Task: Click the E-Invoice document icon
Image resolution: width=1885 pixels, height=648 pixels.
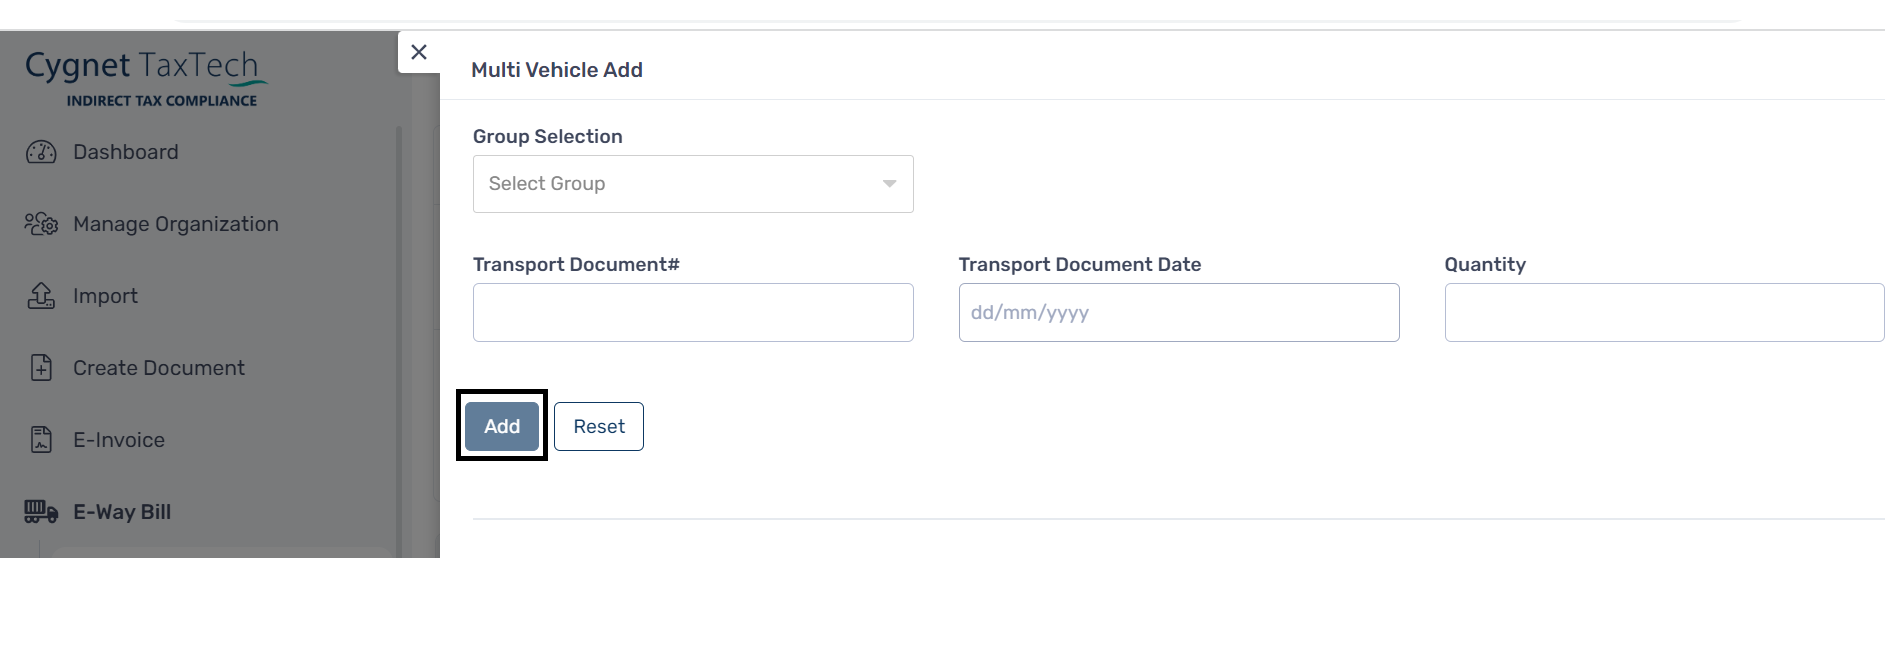Action: click(x=41, y=440)
